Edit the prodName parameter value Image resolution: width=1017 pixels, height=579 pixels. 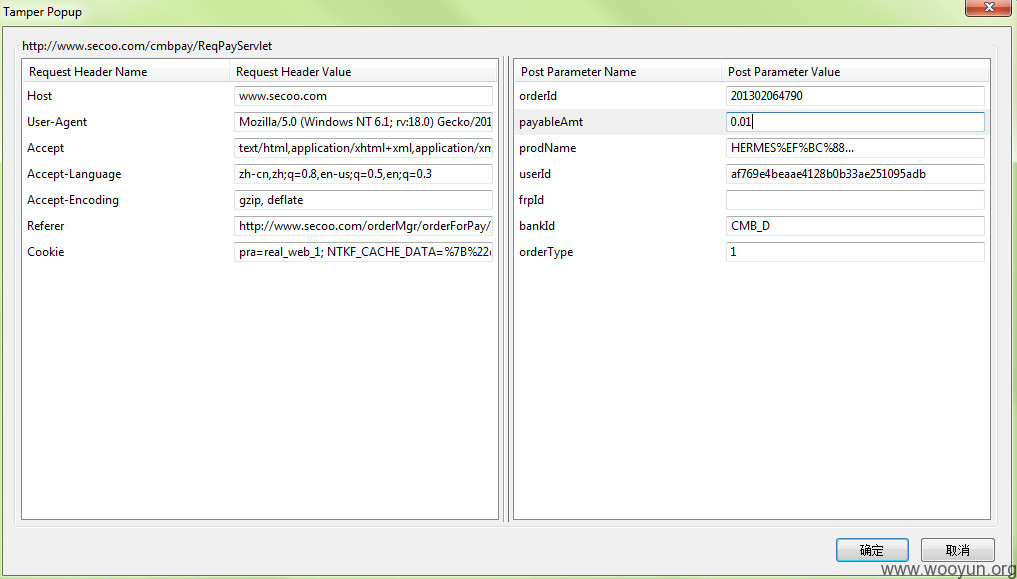[x=855, y=148]
